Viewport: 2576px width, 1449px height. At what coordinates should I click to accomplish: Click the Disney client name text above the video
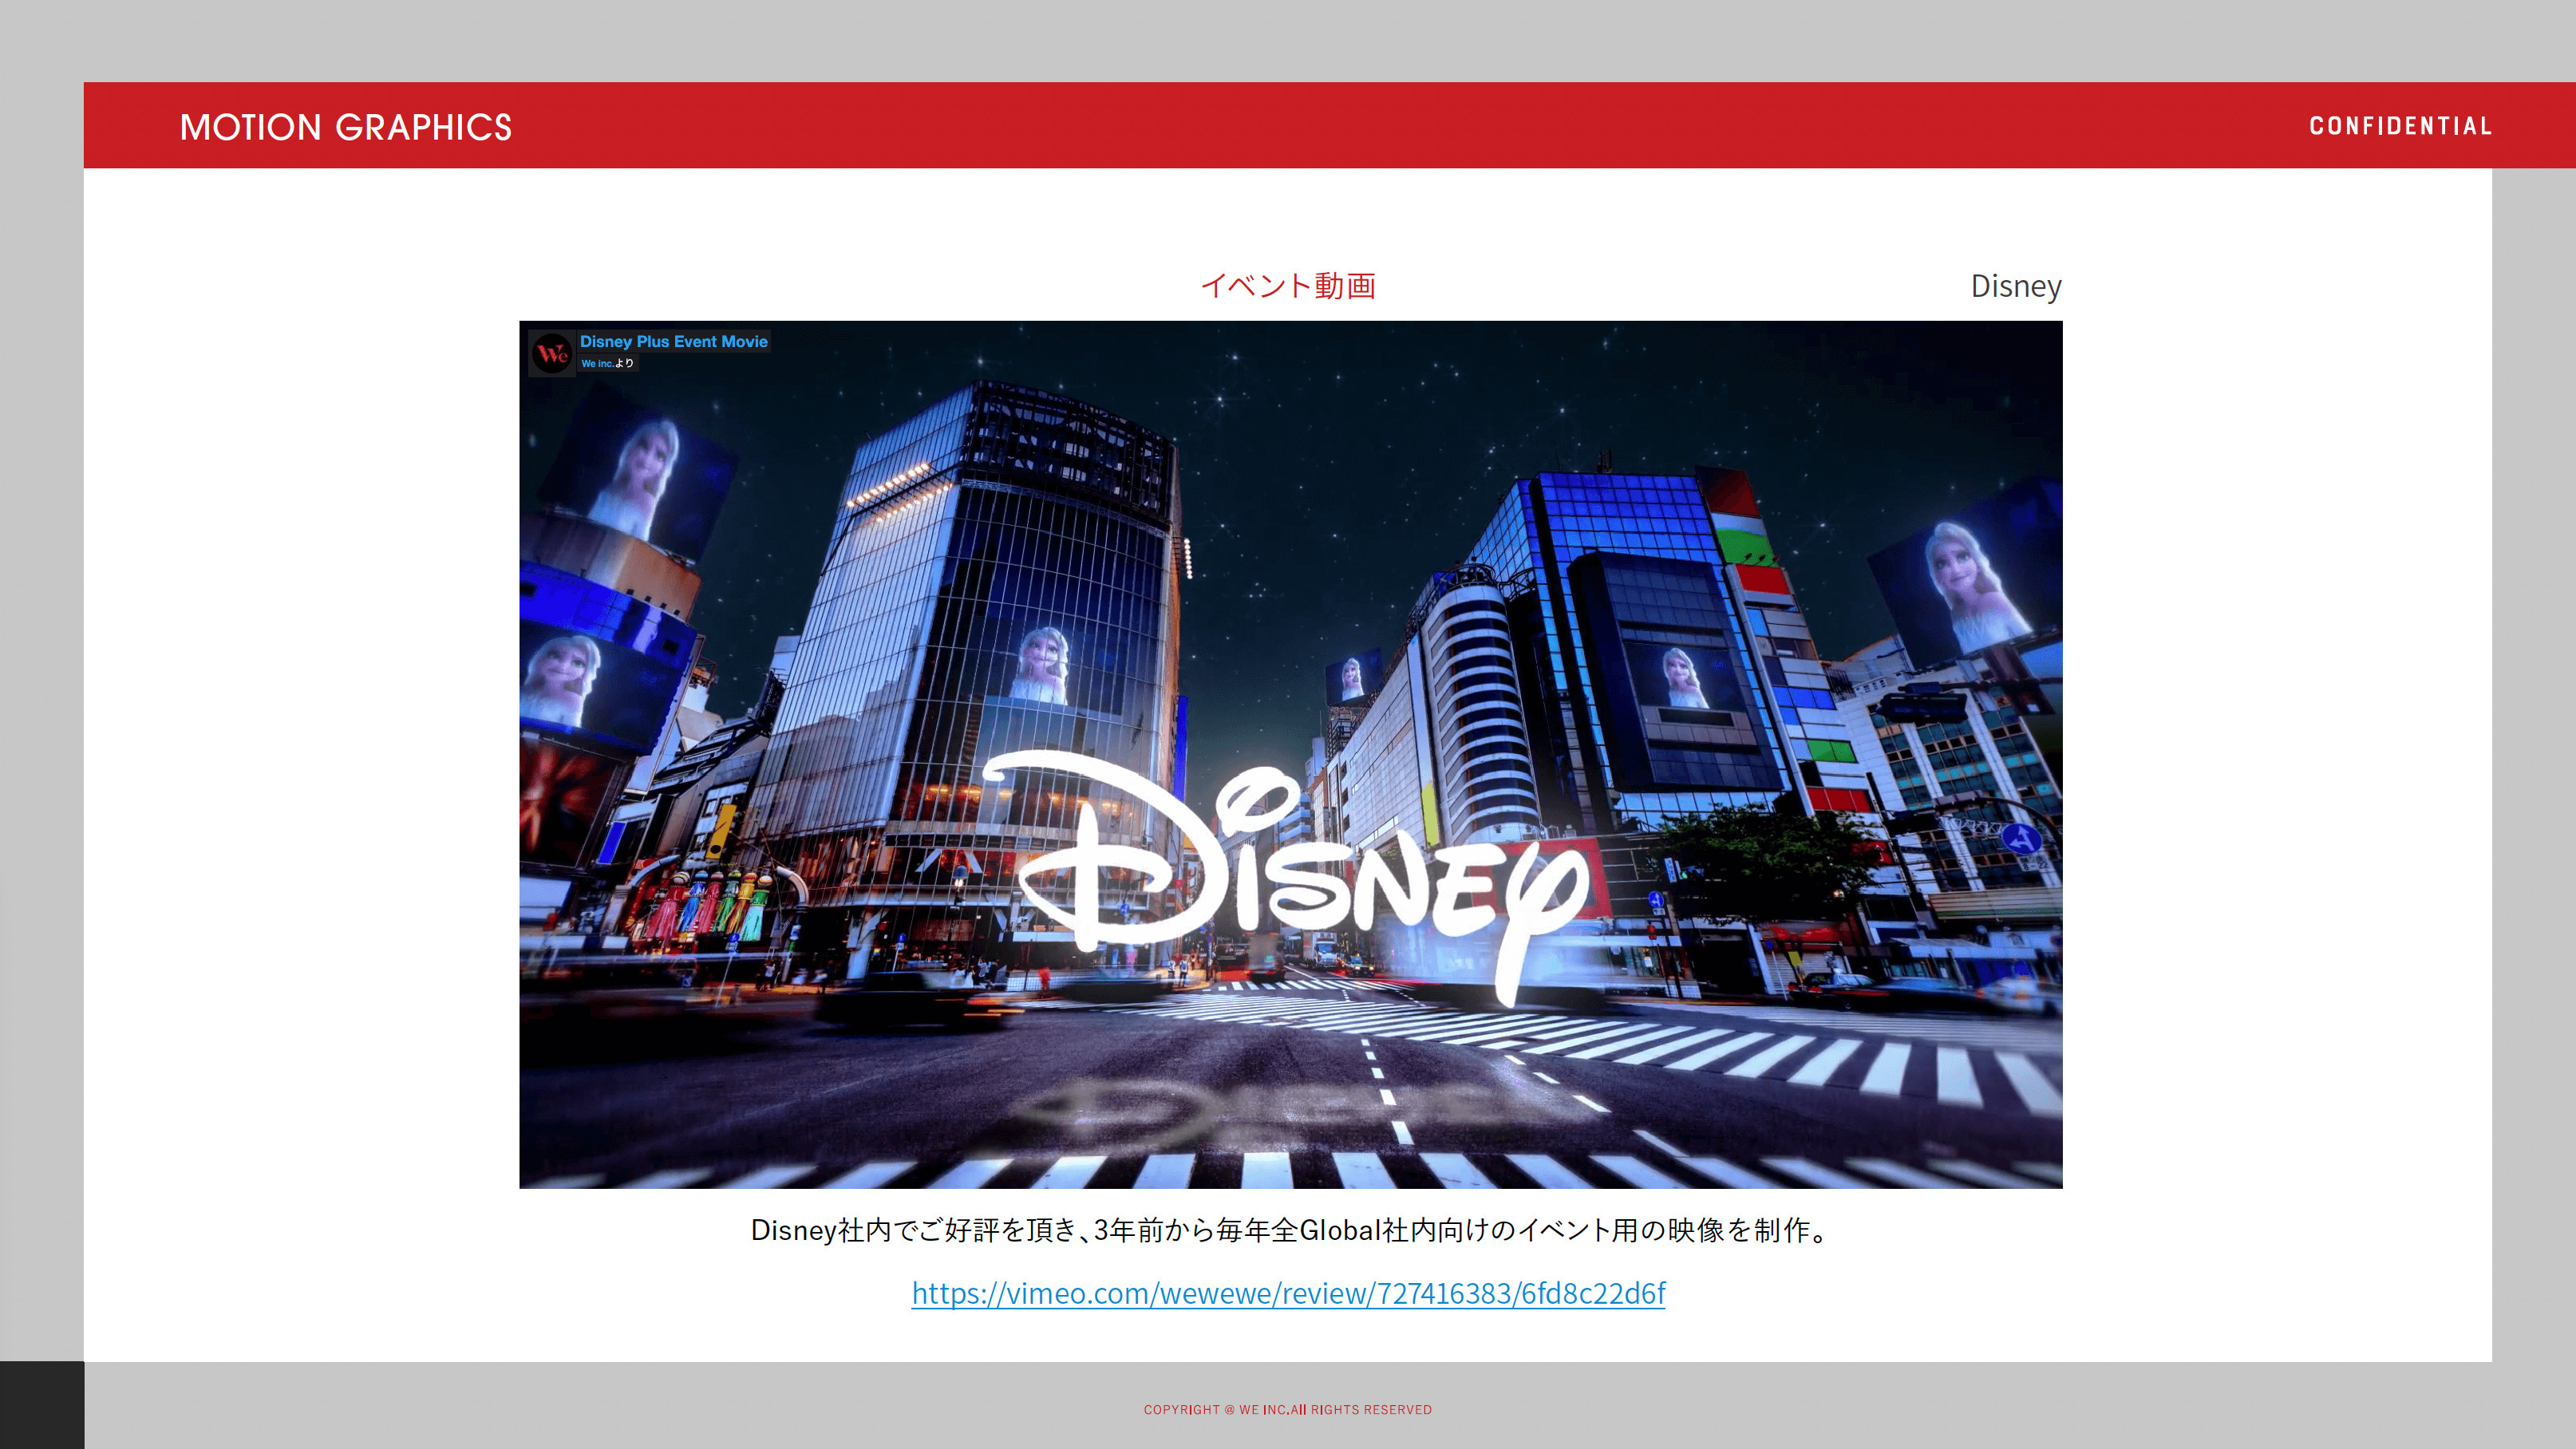pos(2015,286)
